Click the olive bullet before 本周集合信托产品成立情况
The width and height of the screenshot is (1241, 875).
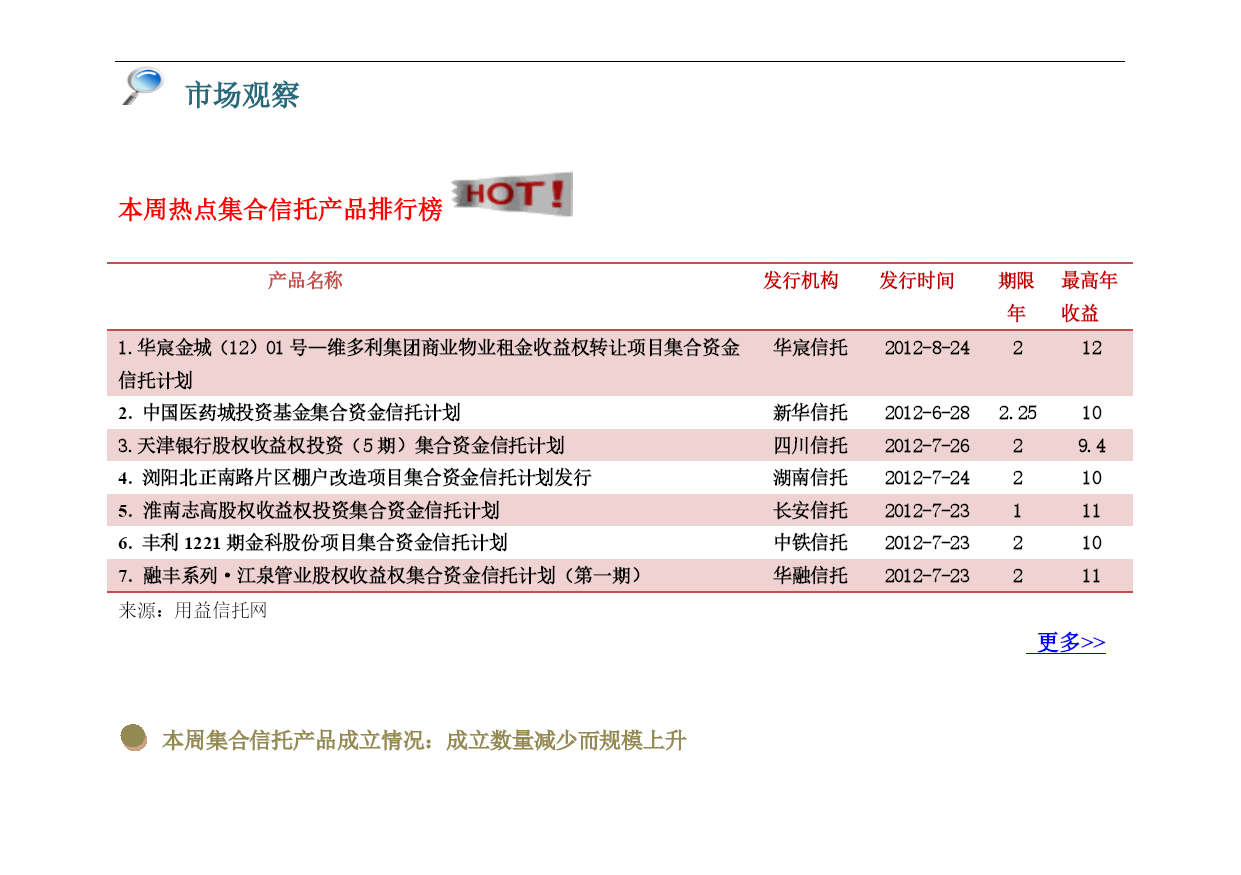(x=134, y=738)
